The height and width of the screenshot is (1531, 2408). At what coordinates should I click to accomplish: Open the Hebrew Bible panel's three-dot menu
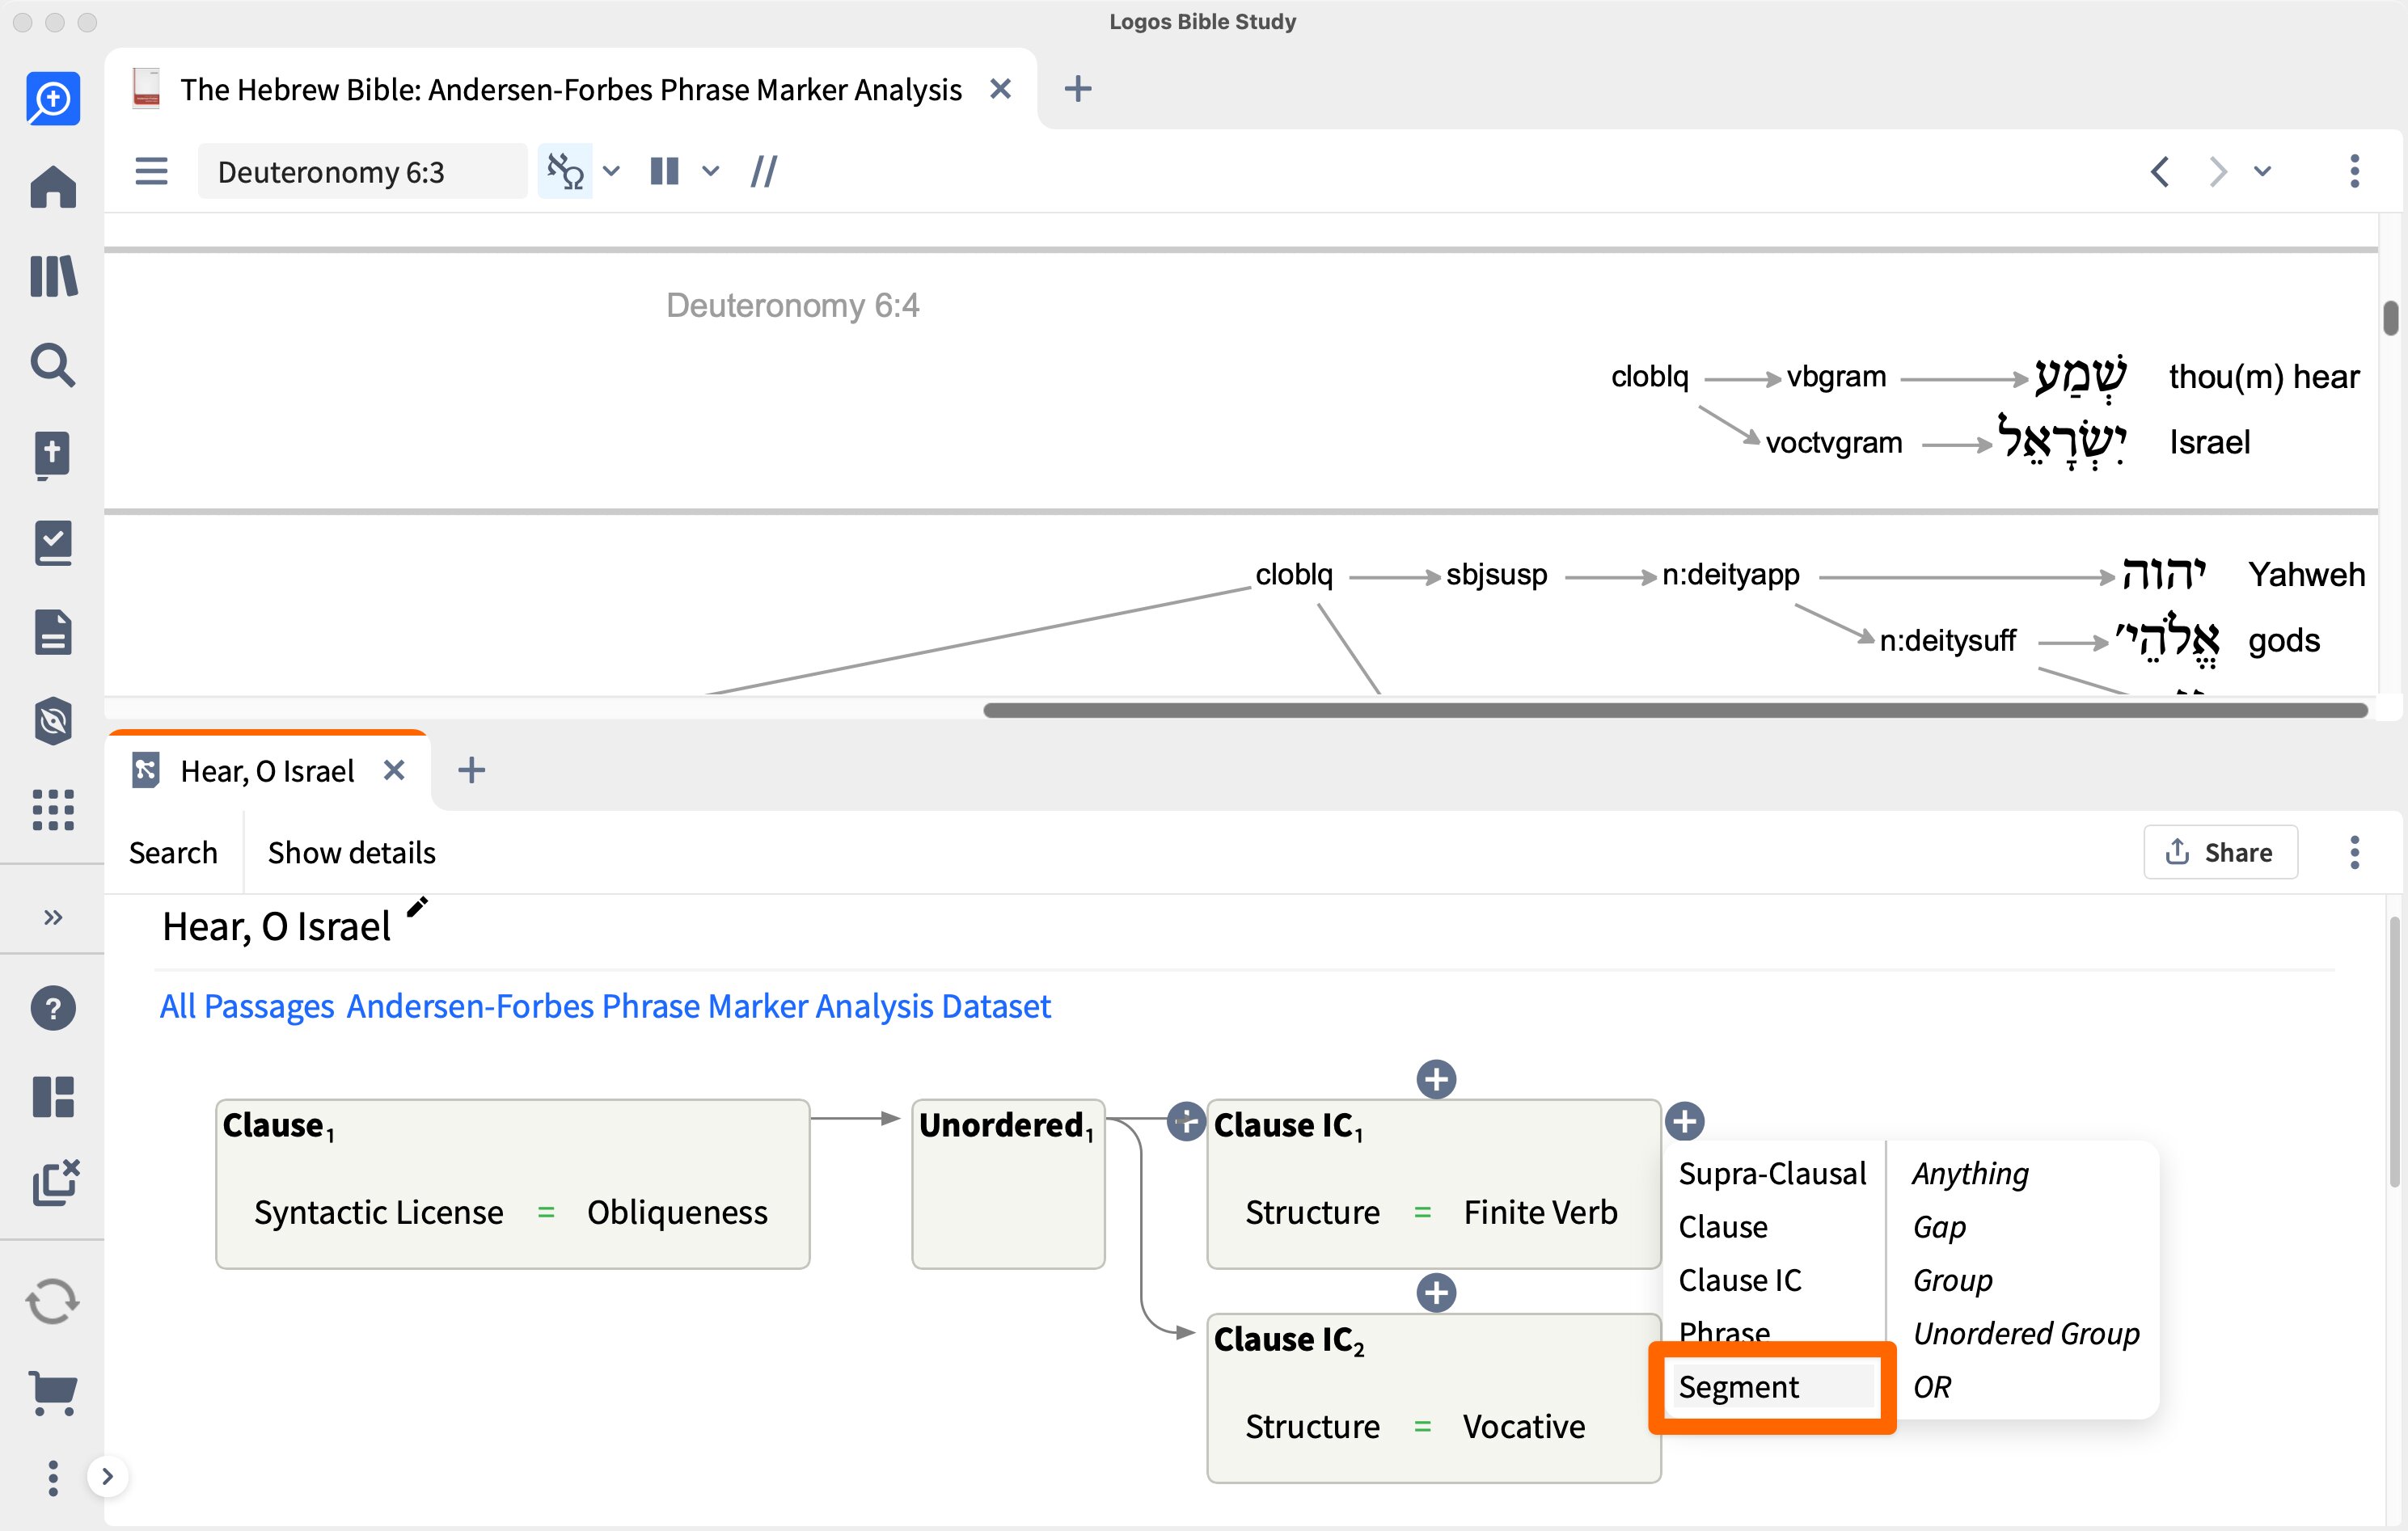click(2354, 171)
